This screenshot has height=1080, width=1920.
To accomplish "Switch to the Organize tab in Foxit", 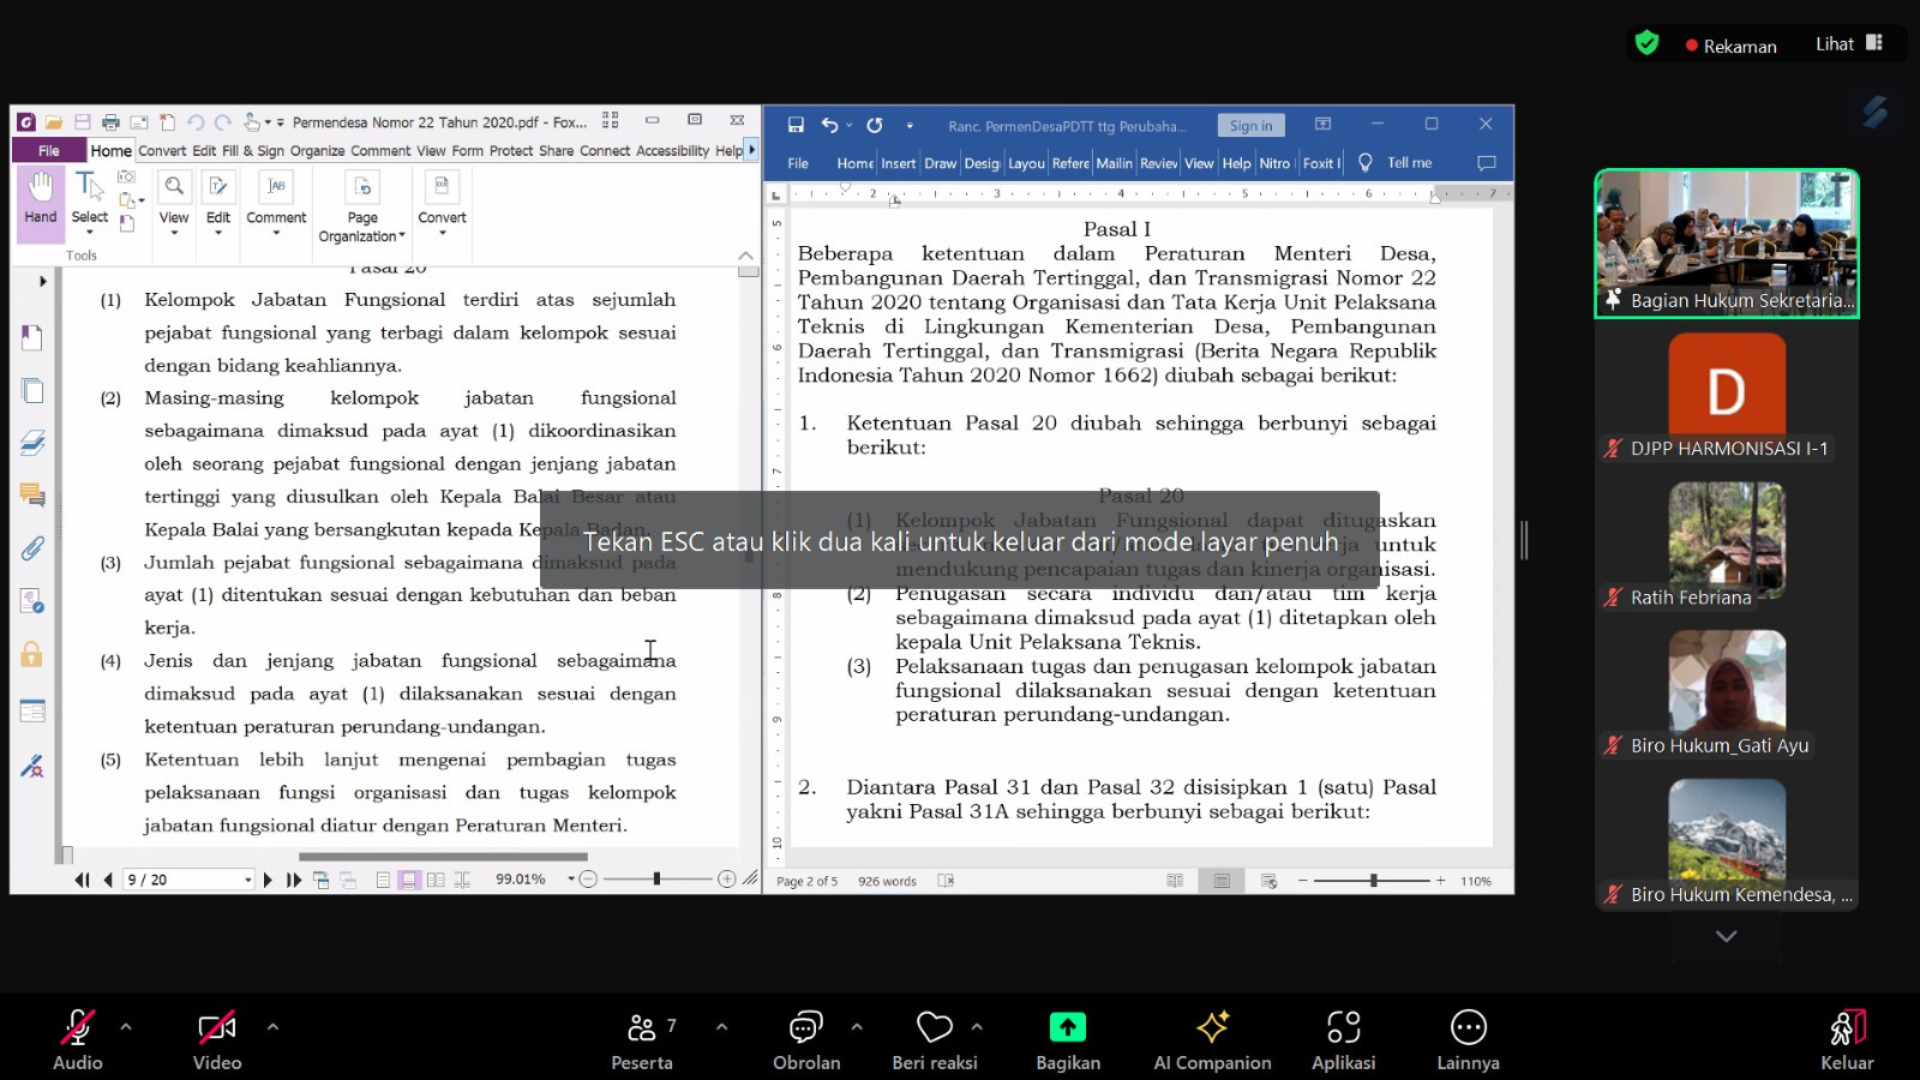I will tap(317, 151).
